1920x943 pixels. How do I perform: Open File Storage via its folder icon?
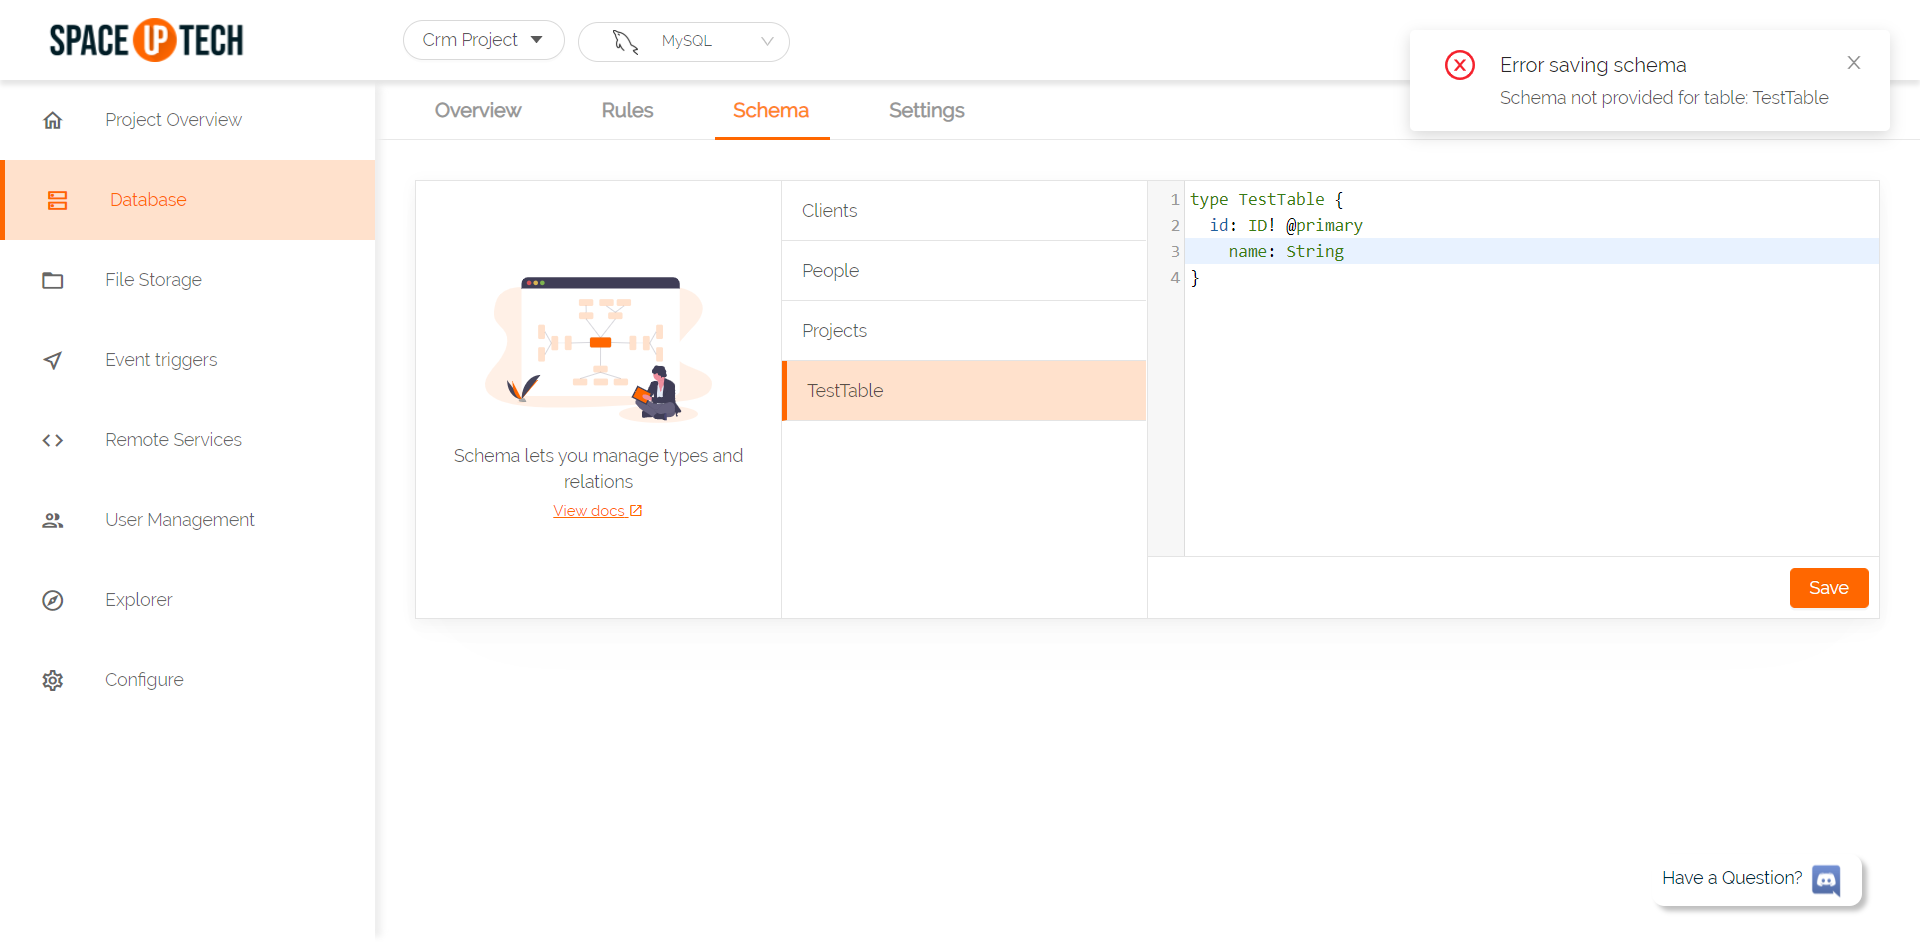(53, 280)
